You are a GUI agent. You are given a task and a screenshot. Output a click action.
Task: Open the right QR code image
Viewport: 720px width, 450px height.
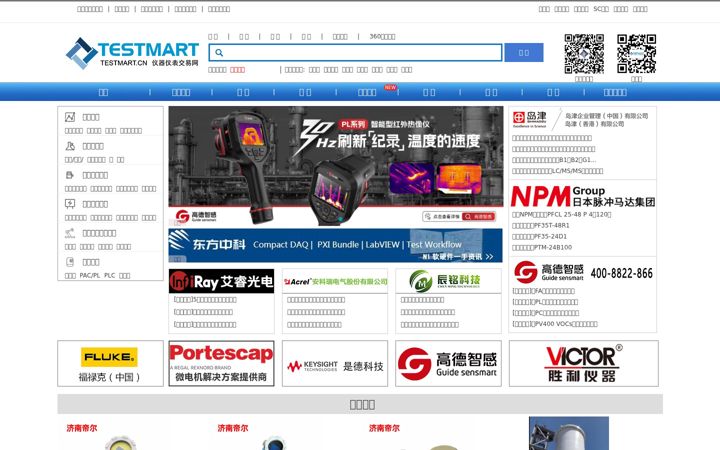pyautogui.click(x=636, y=54)
